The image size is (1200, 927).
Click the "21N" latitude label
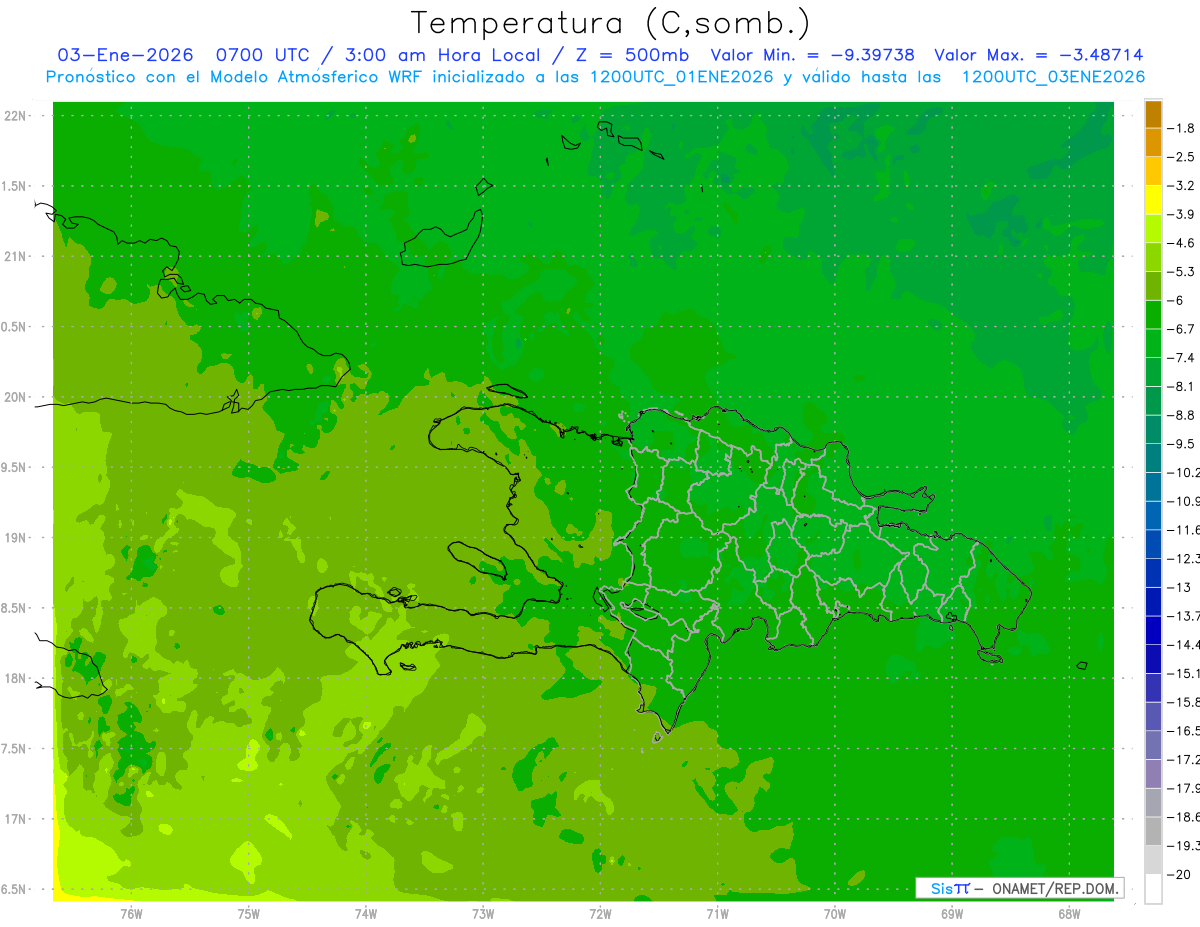[14, 257]
